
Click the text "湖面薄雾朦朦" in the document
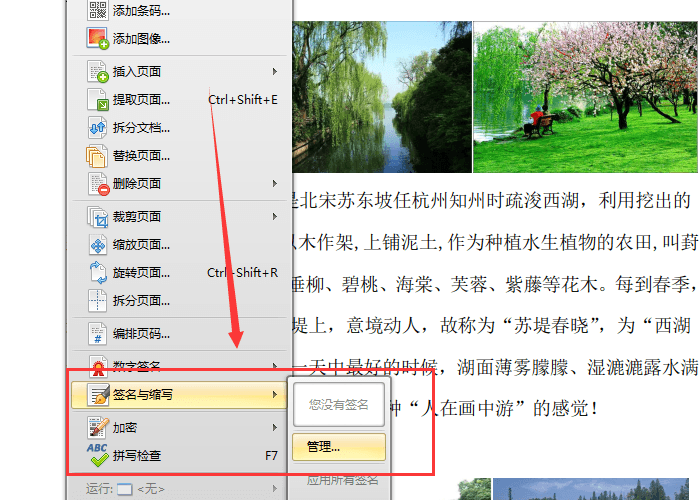tap(512, 367)
